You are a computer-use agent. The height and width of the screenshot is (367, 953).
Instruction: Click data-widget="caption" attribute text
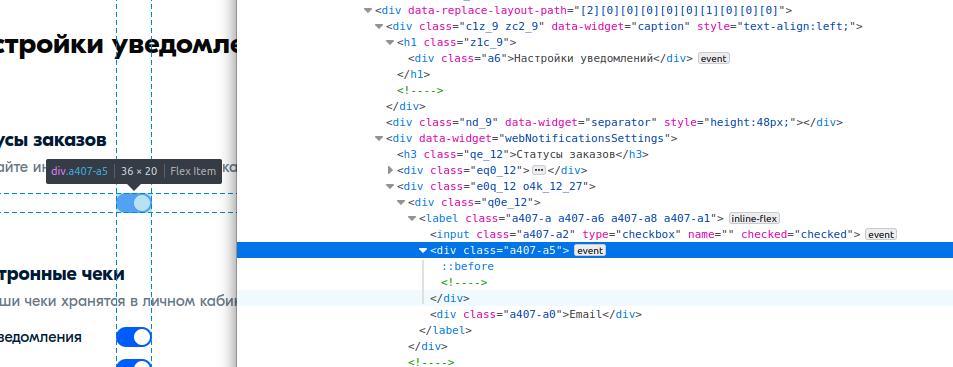(621, 27)
